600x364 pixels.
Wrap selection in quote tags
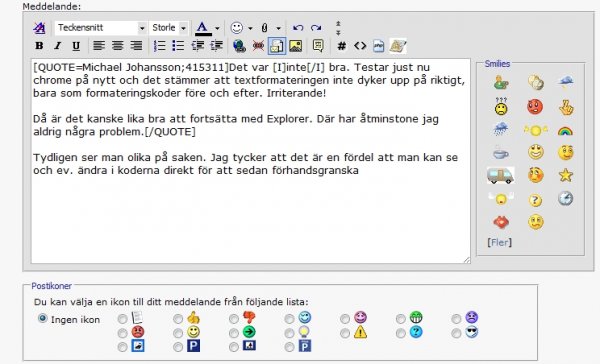click(318, 46)
